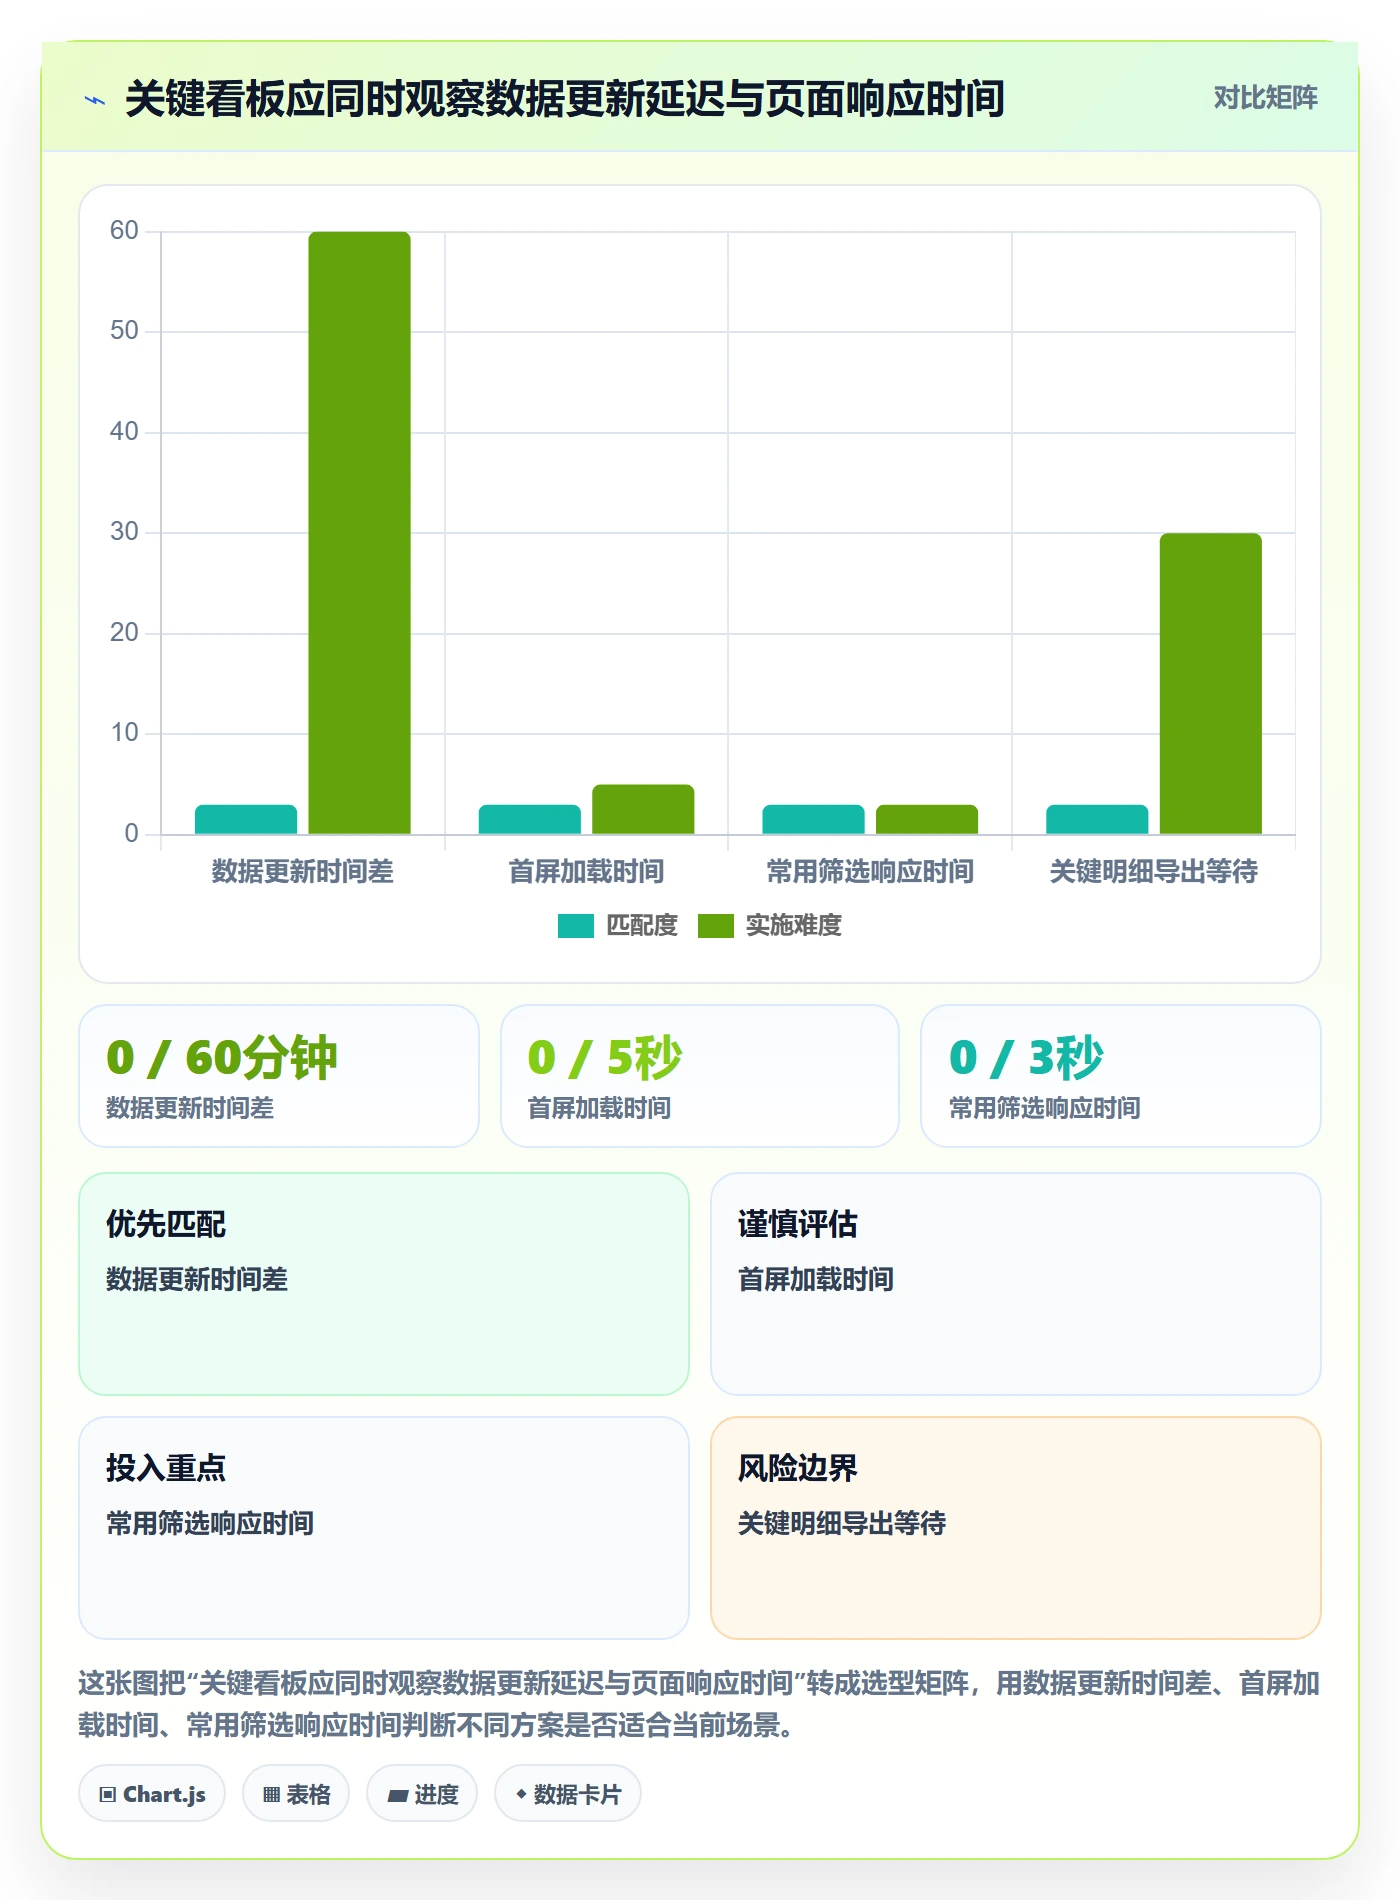
Task: Click the 数据卡片 tag chip
Action: [x=568, y=1794]
